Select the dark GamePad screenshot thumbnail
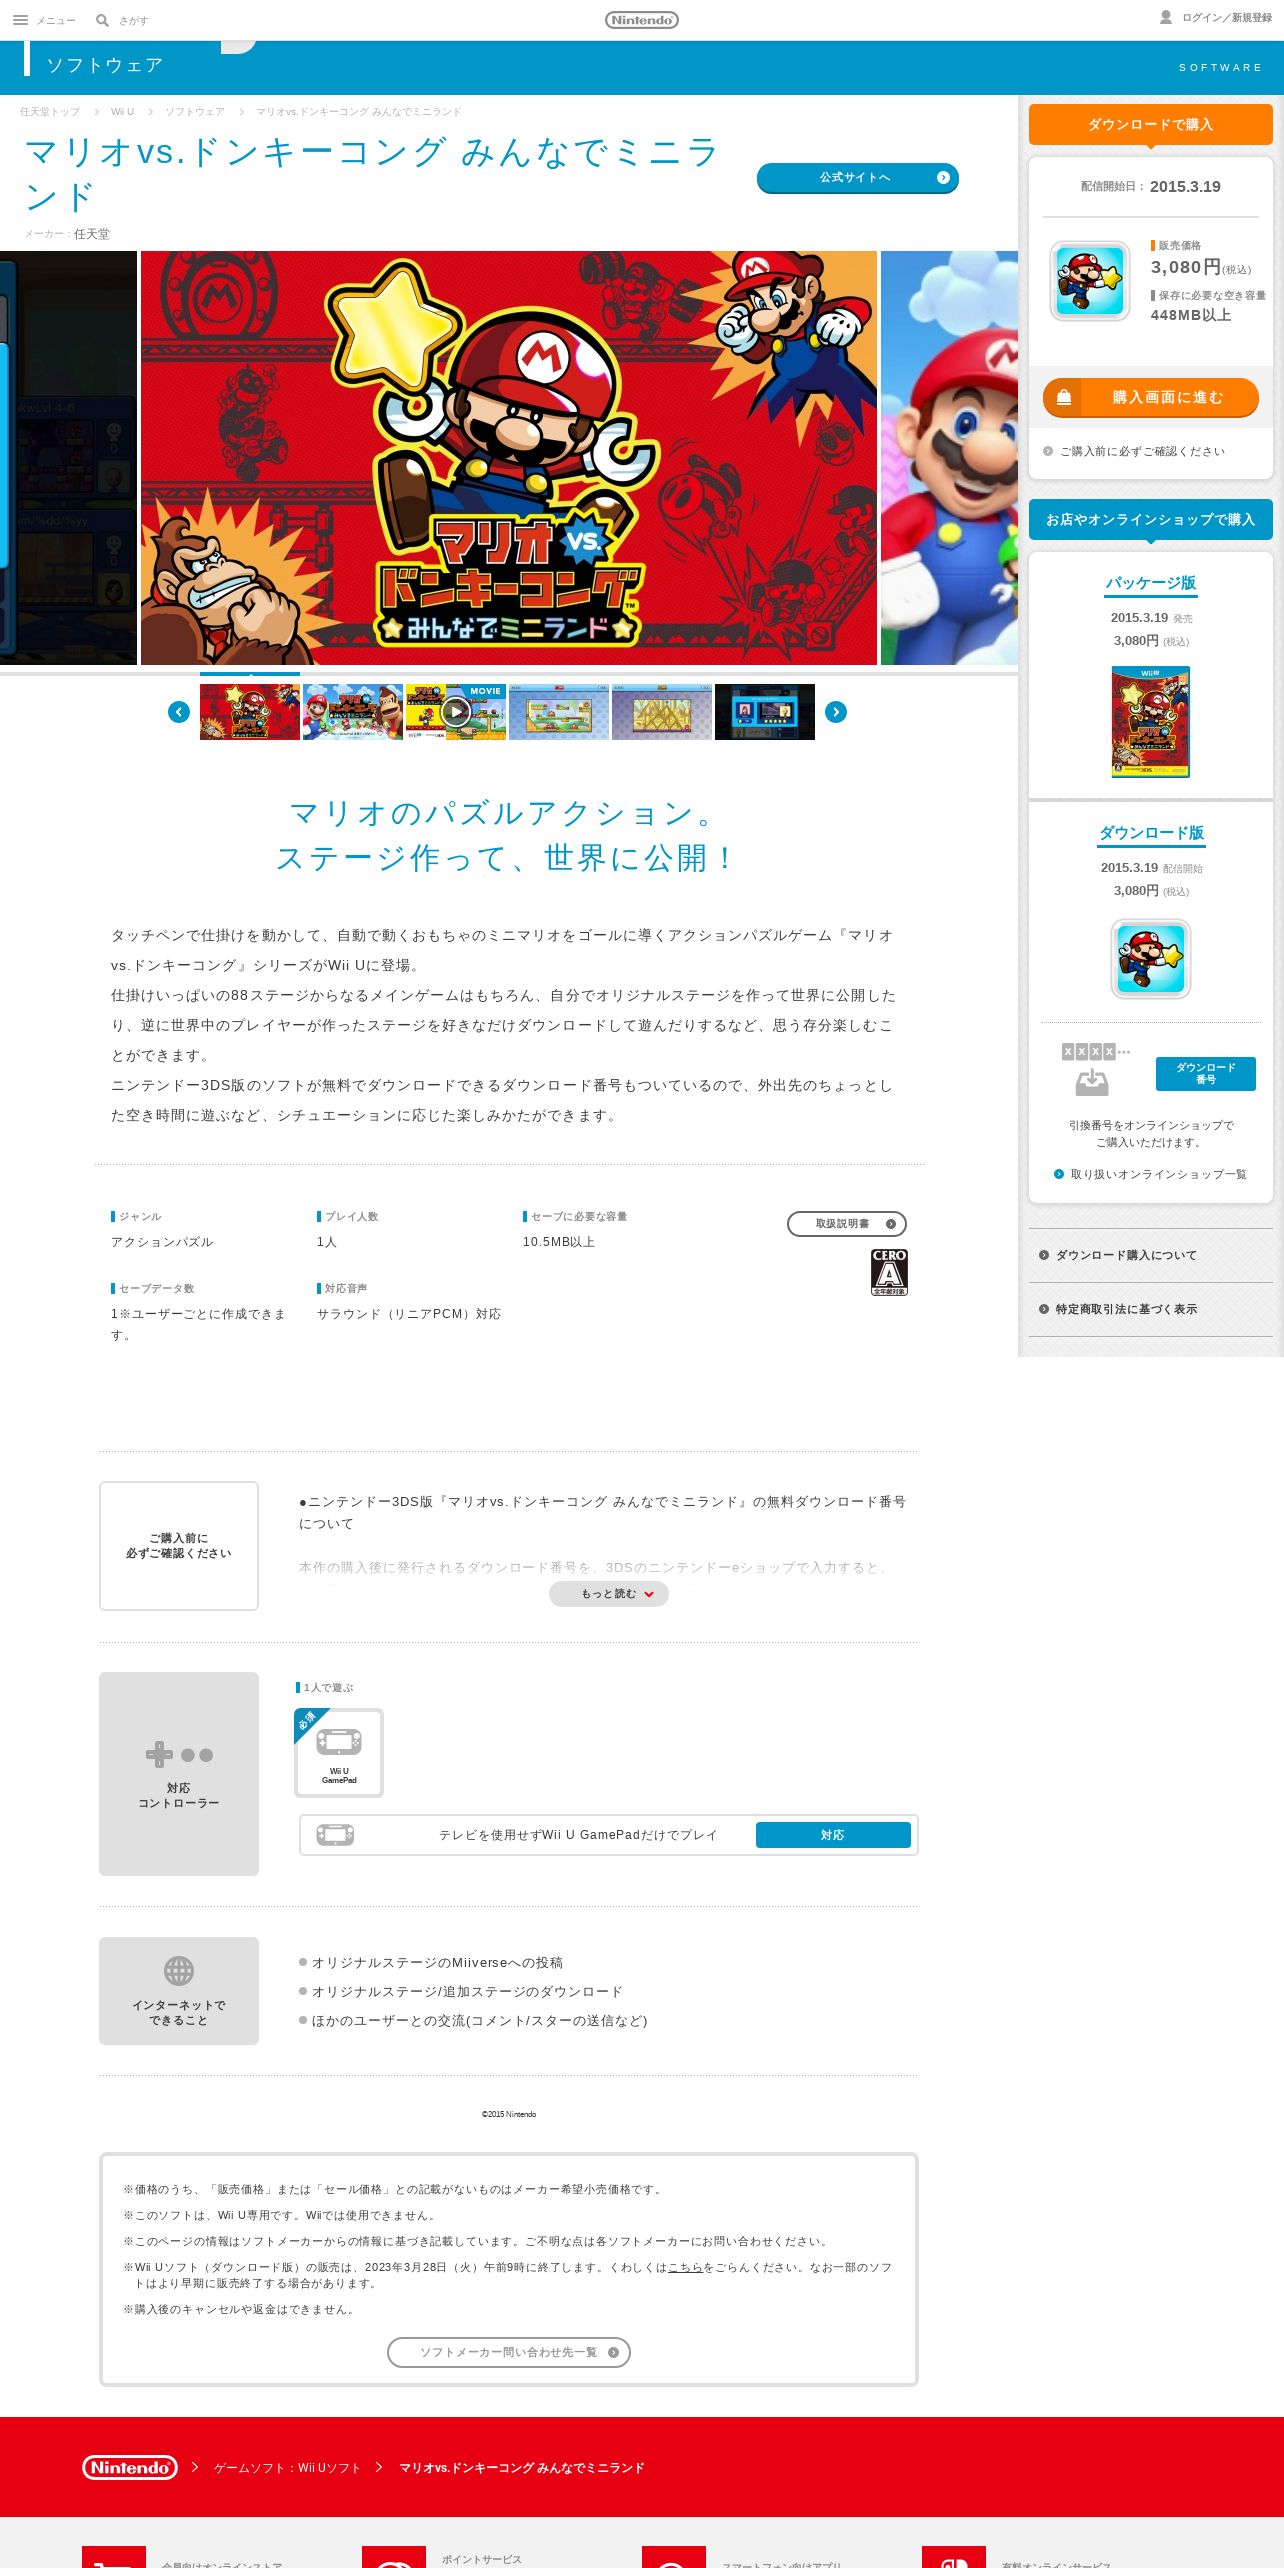The width and height of the screenshot is (1284, 2568). 765,712
